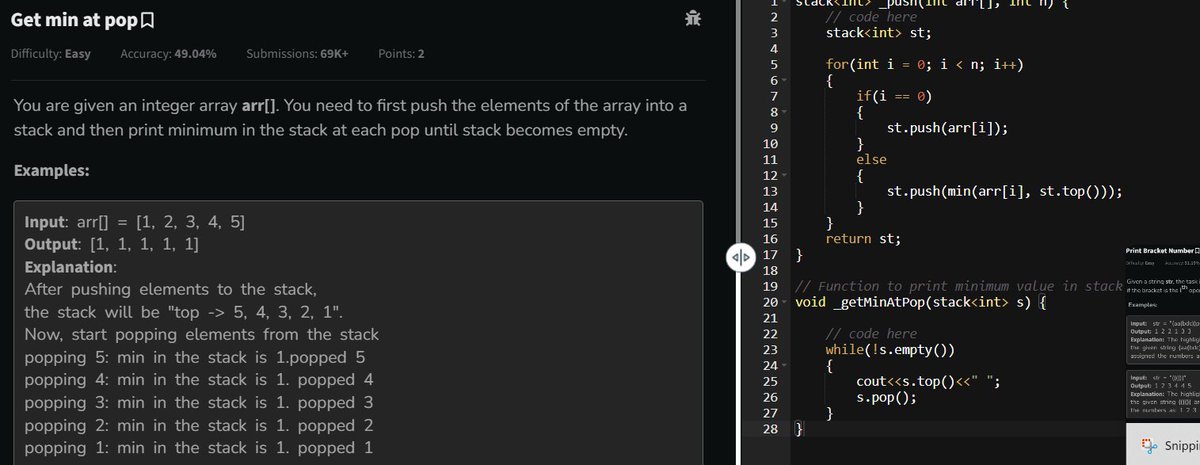
Task: Click the Input: arr[] = [1, 2, 3, 4, 5] line
Action: click(x=137, y=222)
